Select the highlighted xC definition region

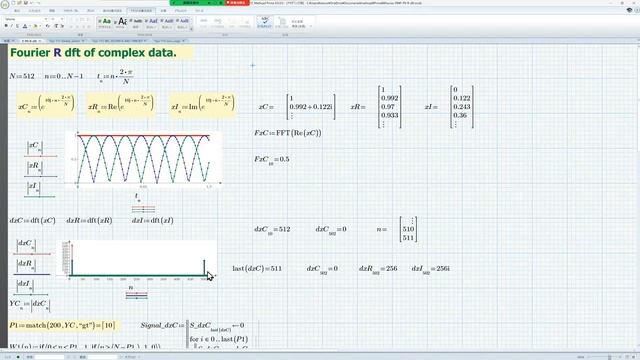[x=46, y=105]
